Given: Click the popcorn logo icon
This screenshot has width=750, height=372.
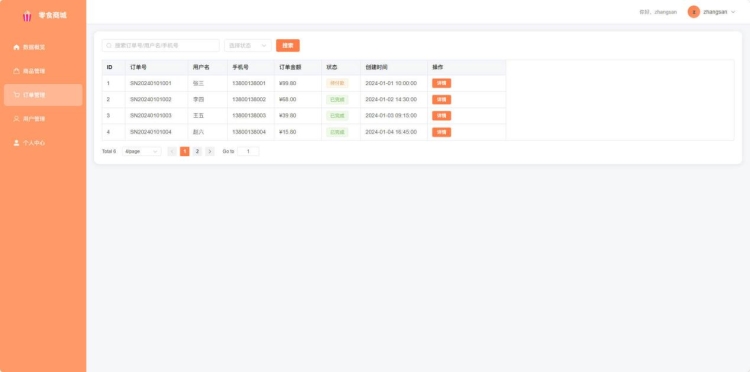Looking at the screenshot, I should [x=27, y=16].
